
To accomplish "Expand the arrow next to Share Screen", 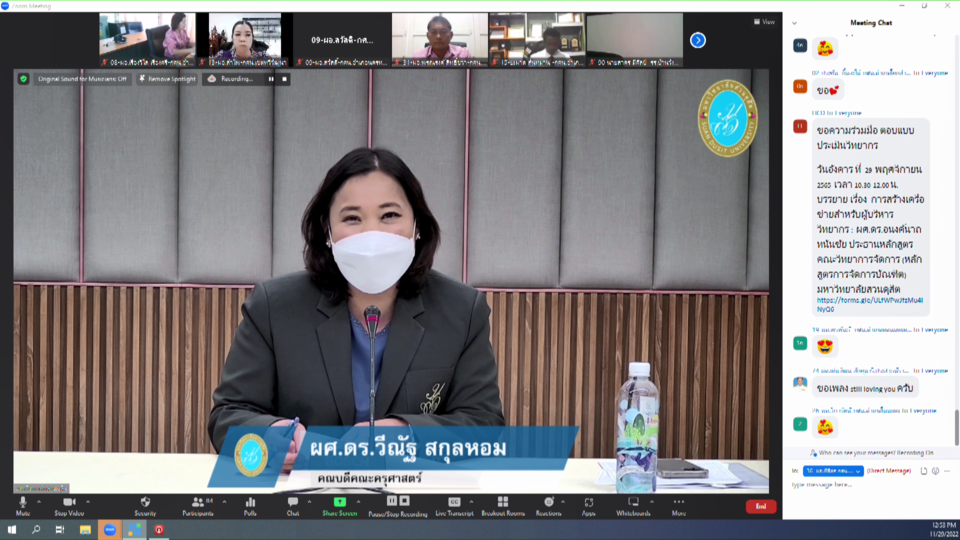I will (x=358, y=501).
